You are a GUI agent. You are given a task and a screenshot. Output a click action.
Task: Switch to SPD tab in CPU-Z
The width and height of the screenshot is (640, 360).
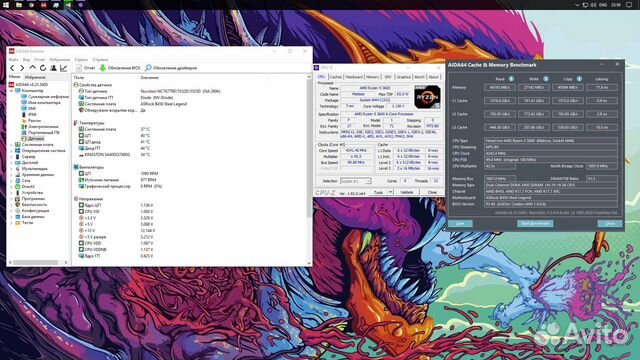(388, 77)
